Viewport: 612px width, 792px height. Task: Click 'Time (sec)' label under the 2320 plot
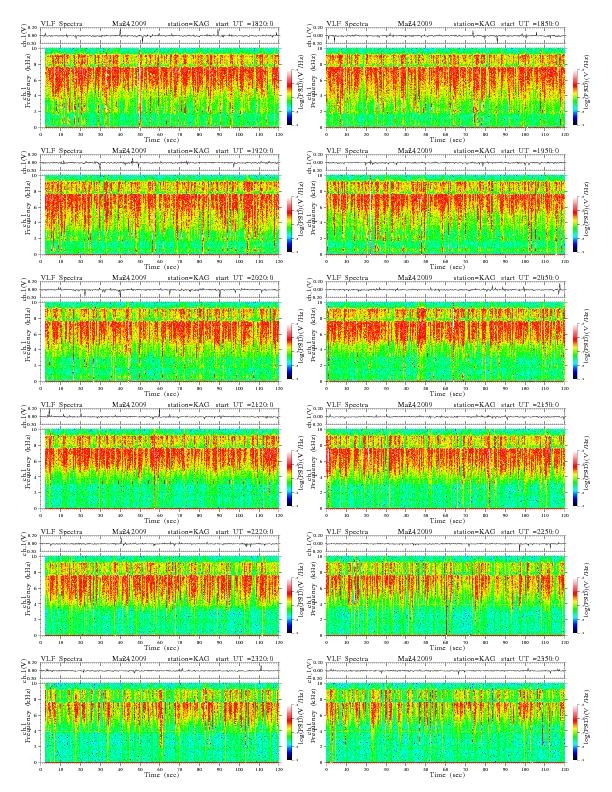click(x=162, y=775)
